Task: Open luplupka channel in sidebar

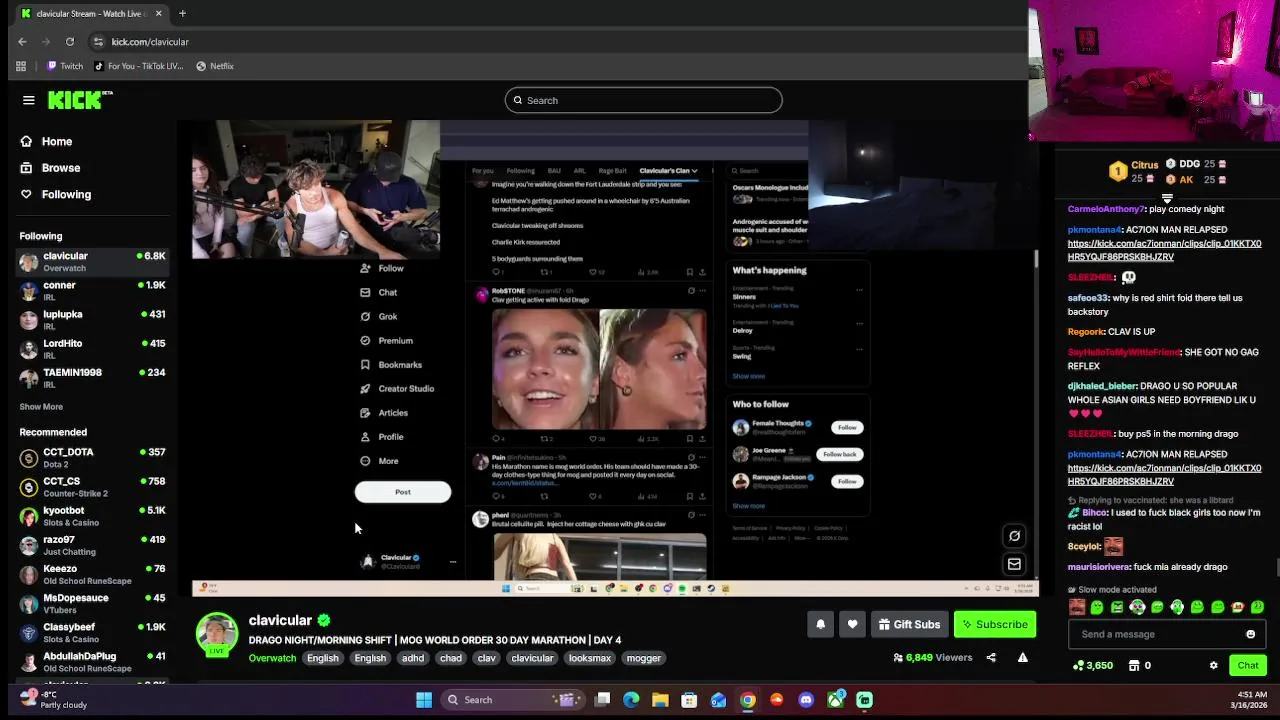Action: pyautogui.click(x=92, y=320)
